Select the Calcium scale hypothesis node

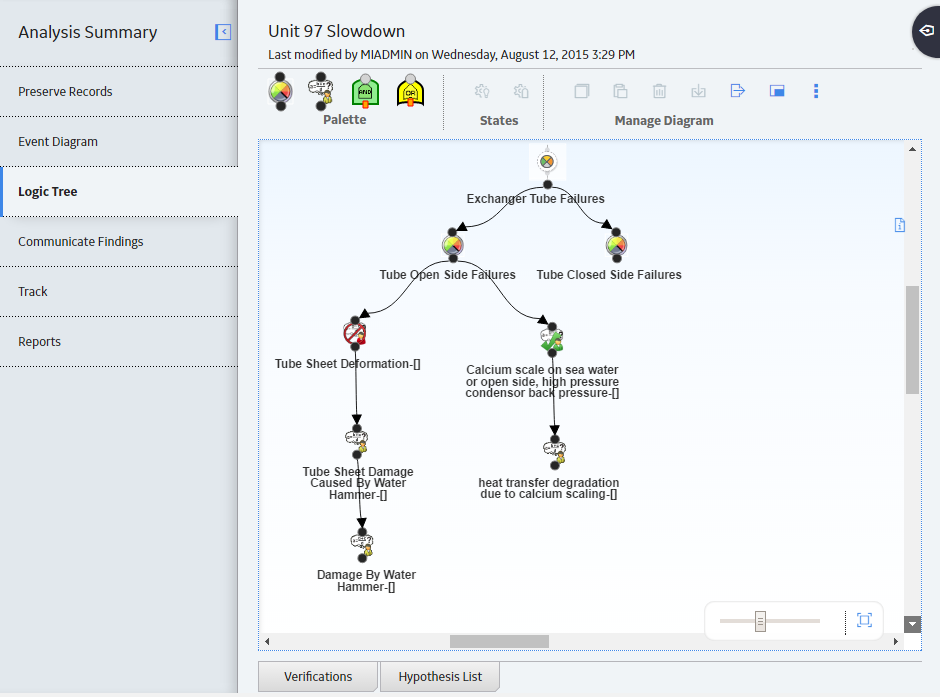click(552, 340)
